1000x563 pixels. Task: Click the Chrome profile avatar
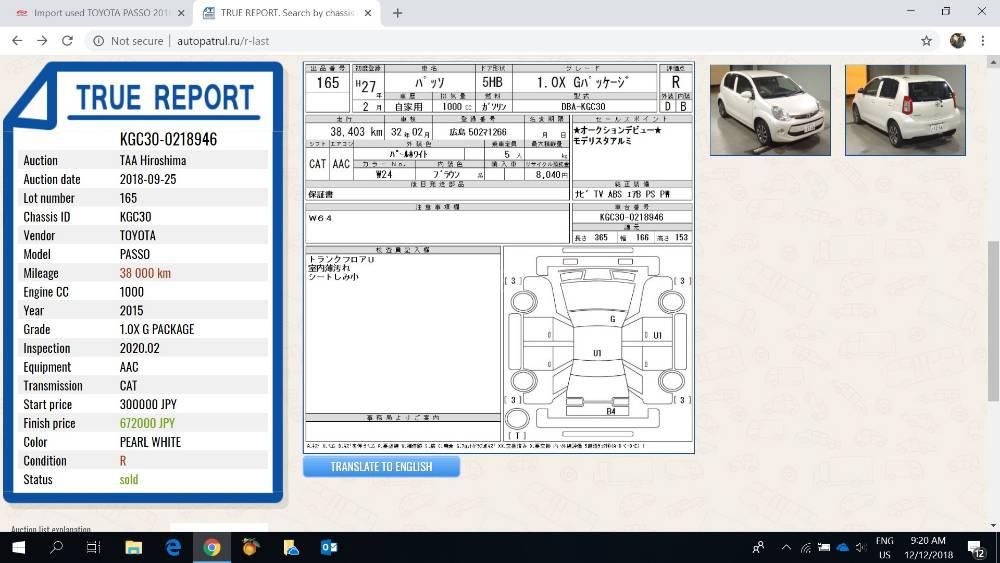957,41
